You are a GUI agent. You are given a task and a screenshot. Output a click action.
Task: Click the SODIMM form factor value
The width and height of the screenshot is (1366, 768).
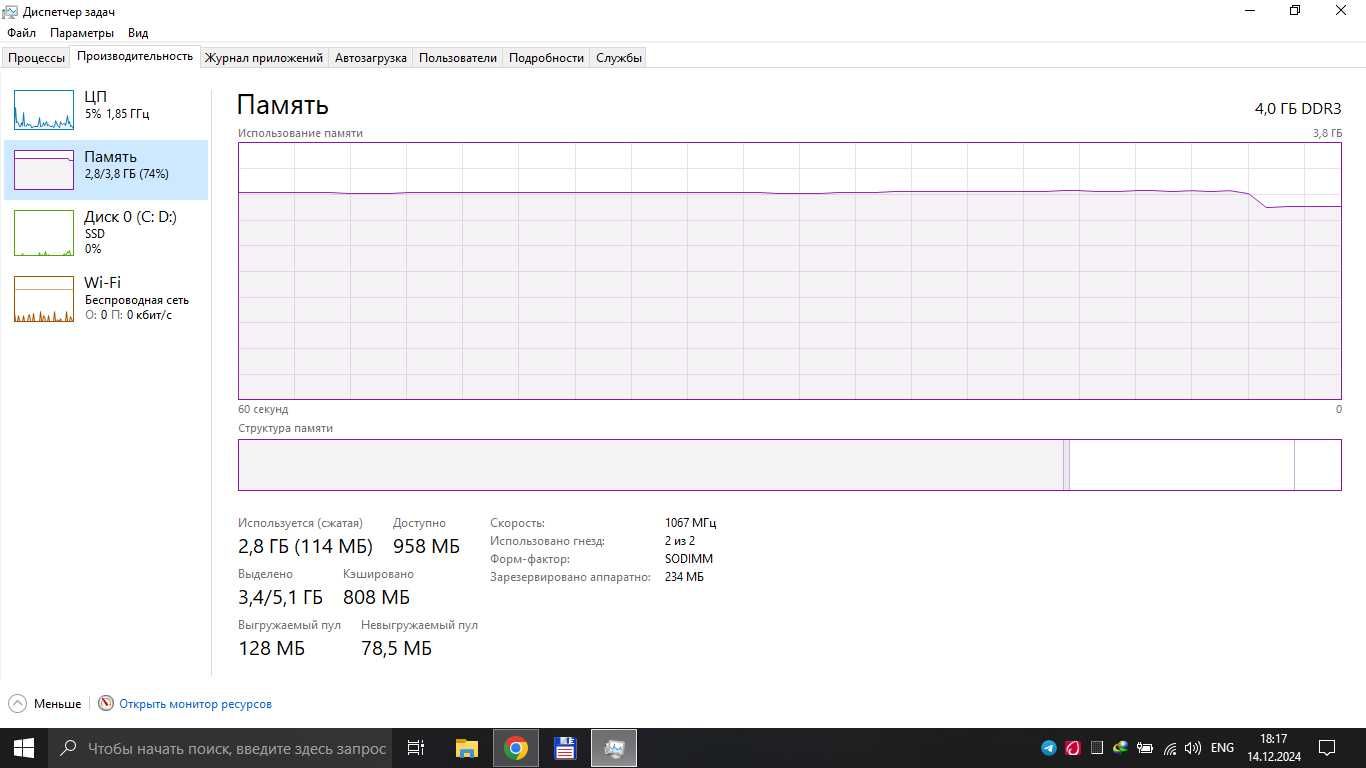(x=689, y=559)
